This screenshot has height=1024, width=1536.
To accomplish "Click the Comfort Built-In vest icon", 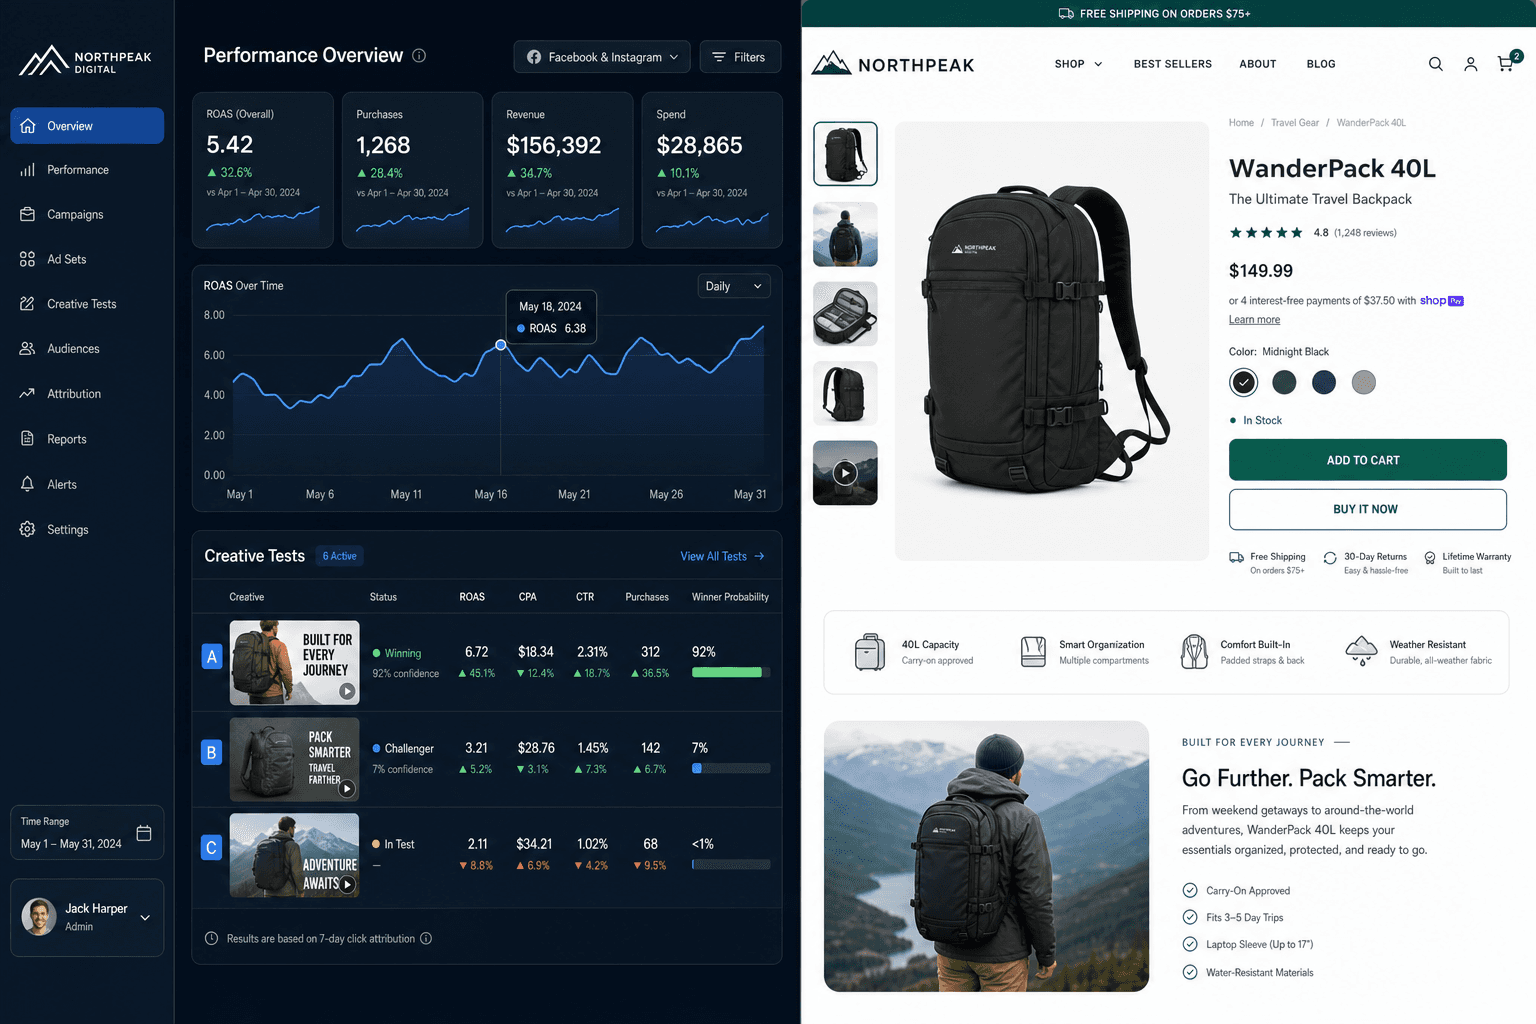I will tap(1194, 652).
